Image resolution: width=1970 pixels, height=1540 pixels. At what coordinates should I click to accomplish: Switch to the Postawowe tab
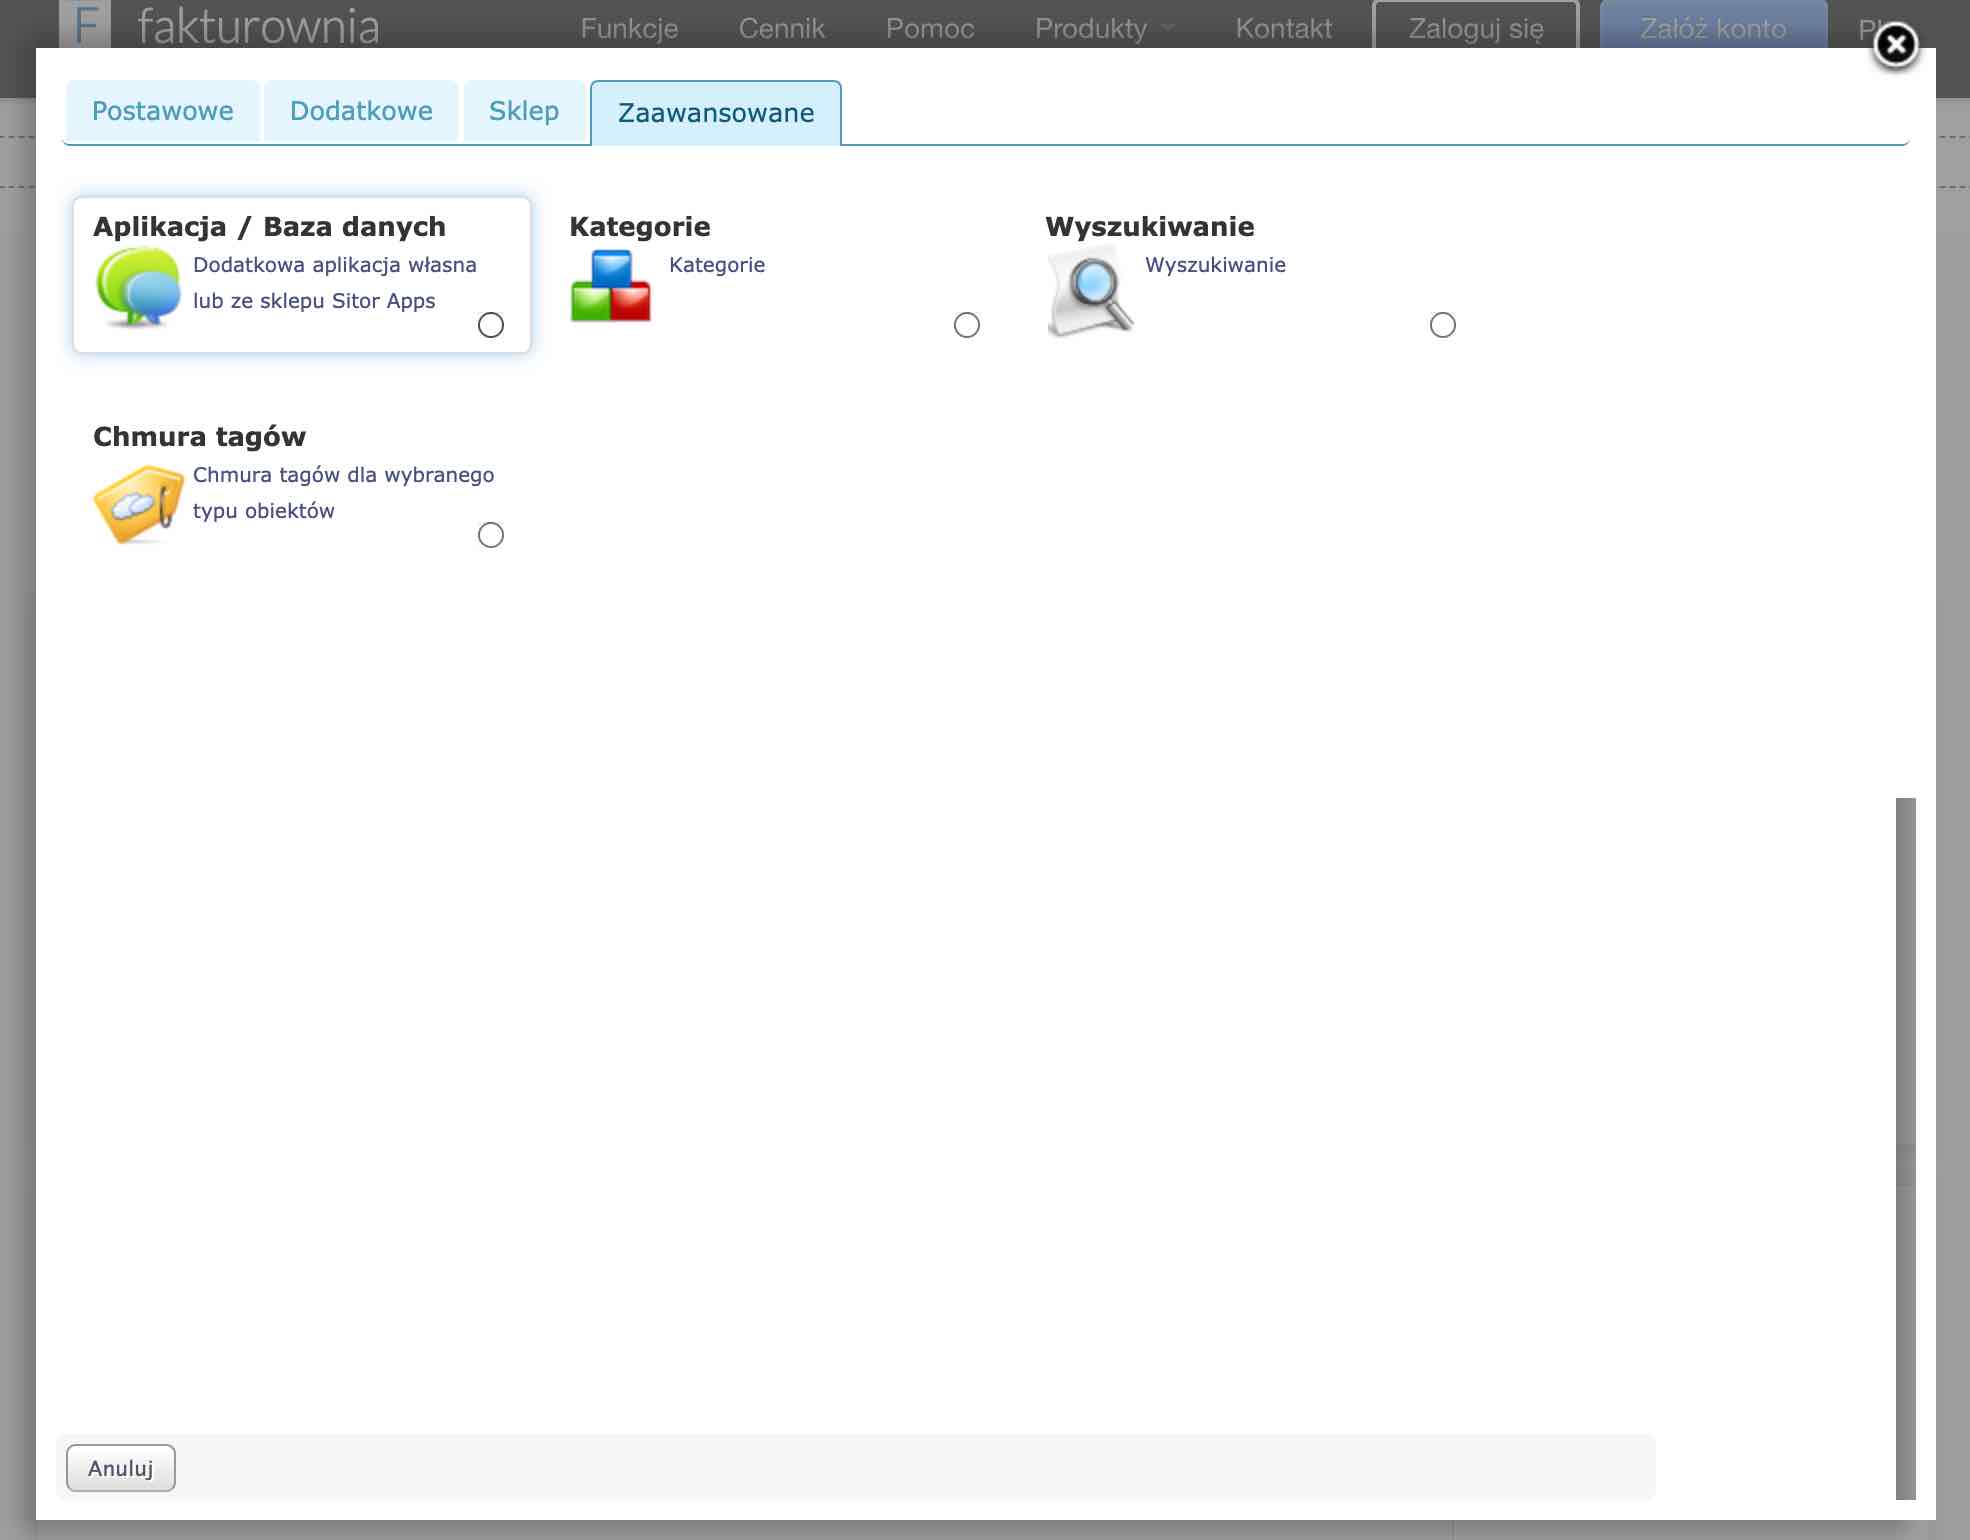tap(161, 111)
